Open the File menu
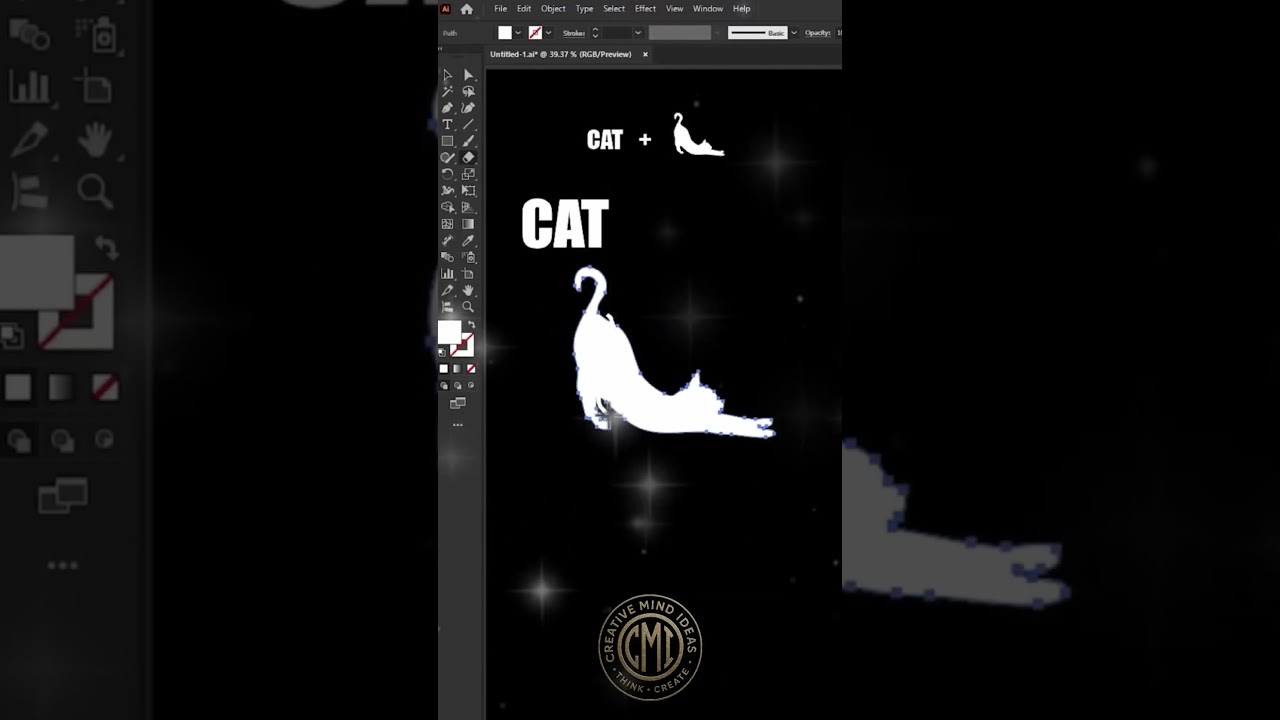 click(500, 9)
